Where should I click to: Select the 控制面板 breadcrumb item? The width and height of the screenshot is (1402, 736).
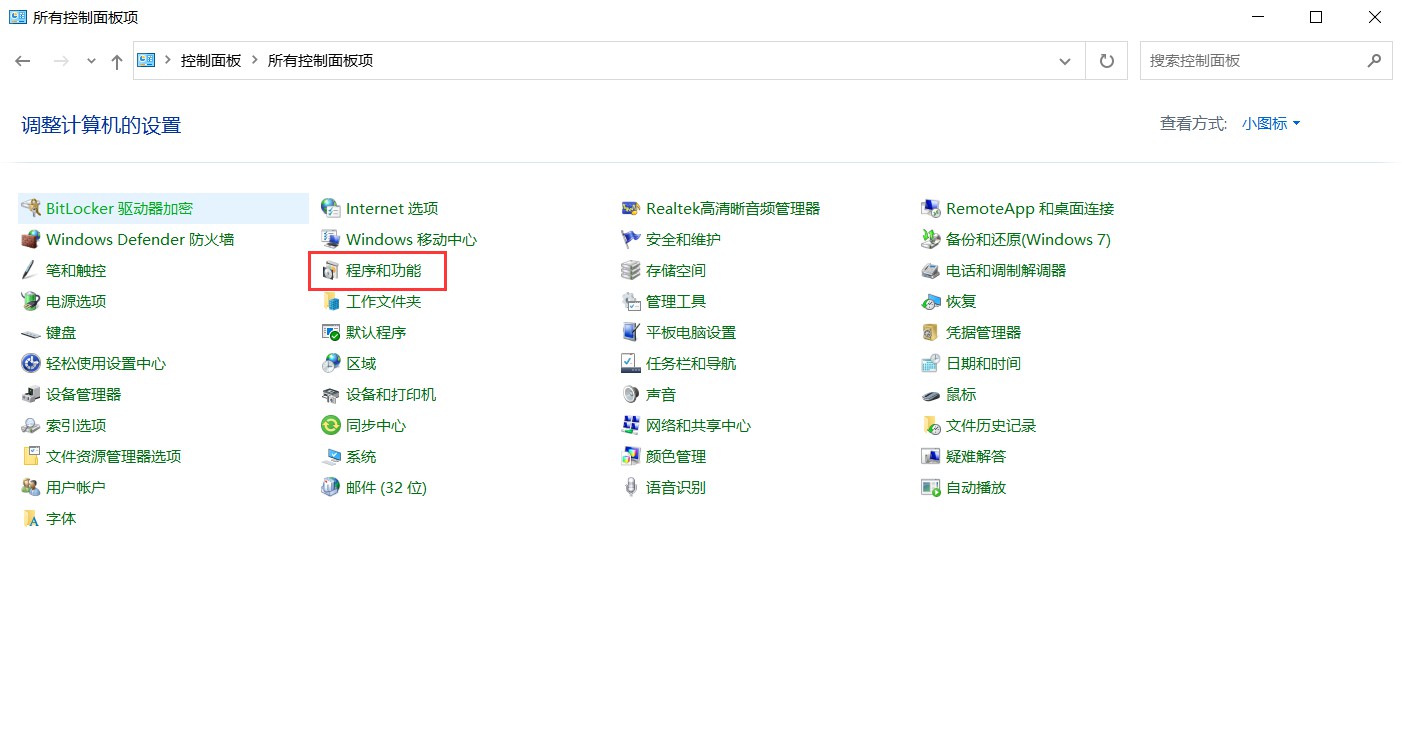[211, 61]
